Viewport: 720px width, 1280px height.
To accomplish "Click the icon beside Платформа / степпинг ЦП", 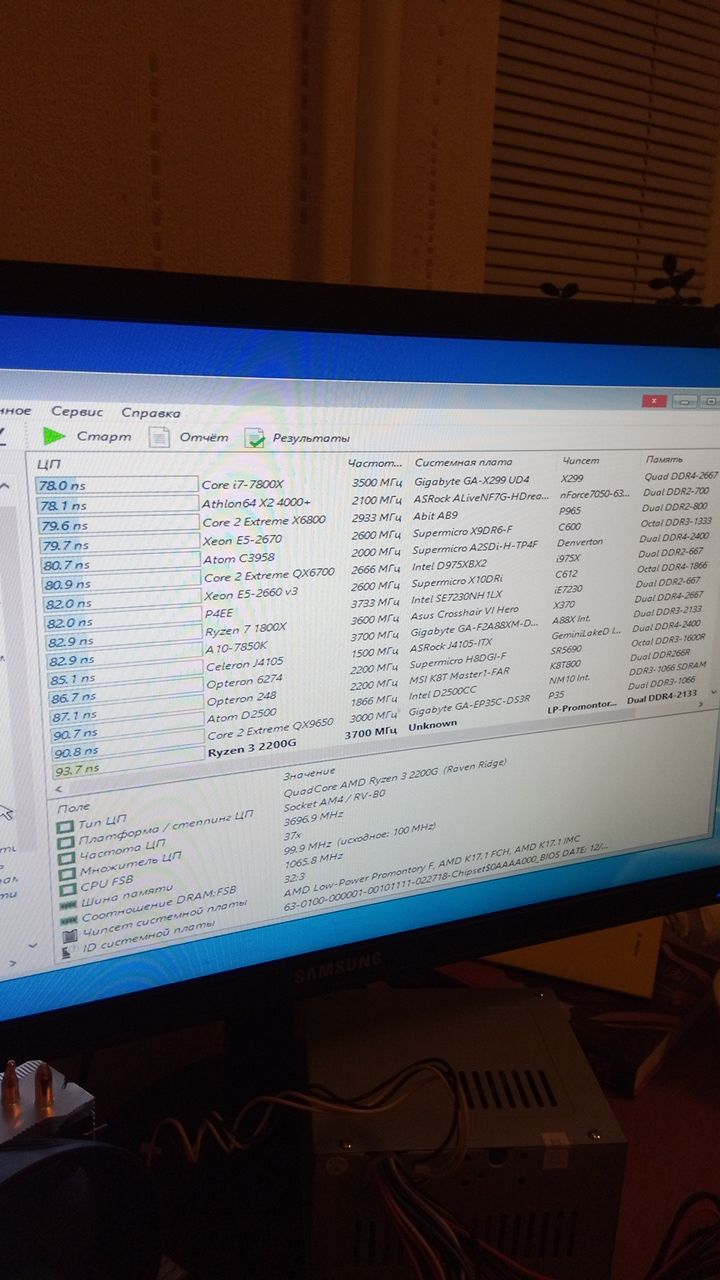I will (64, 843).
